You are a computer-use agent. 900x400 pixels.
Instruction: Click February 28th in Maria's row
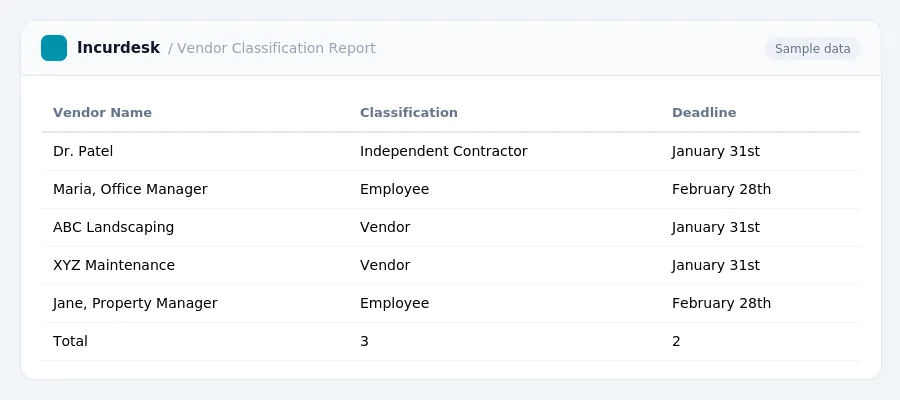tap(721, 189)
